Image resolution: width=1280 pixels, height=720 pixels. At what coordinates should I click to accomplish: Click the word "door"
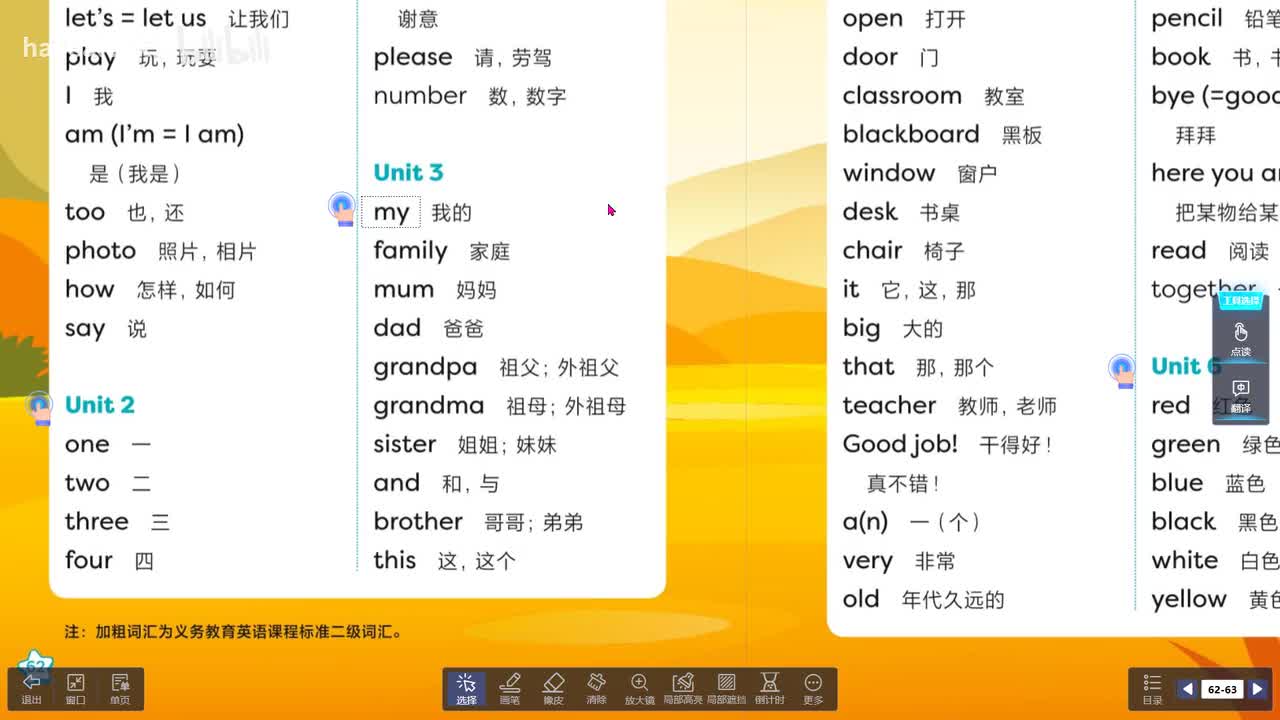870,57
